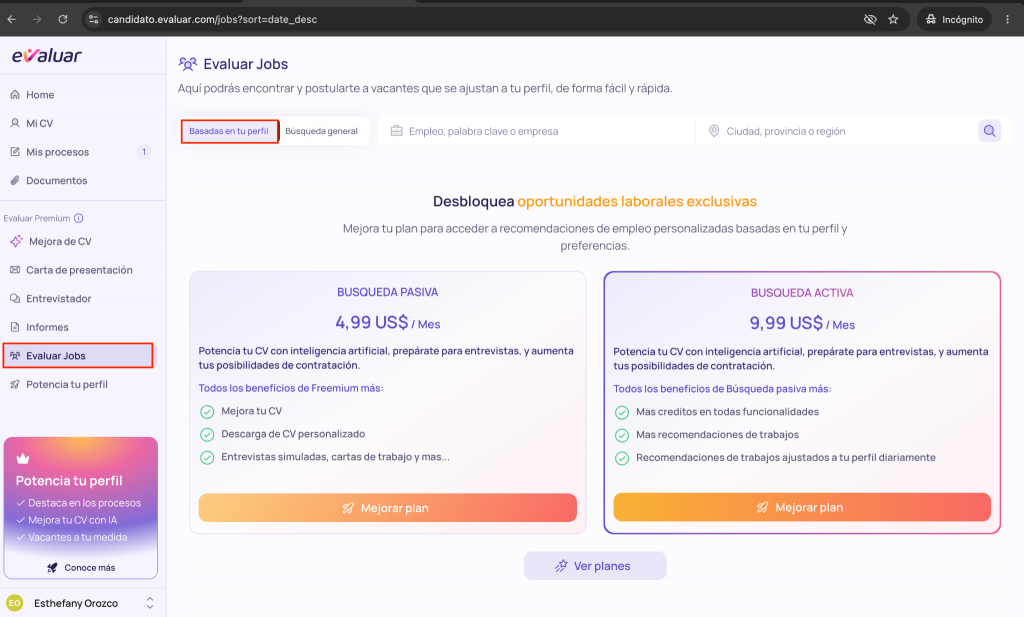Click the location pin icon
This screenshot has width=1024, height=617.
pyautogui.click(x=714, y=131)
